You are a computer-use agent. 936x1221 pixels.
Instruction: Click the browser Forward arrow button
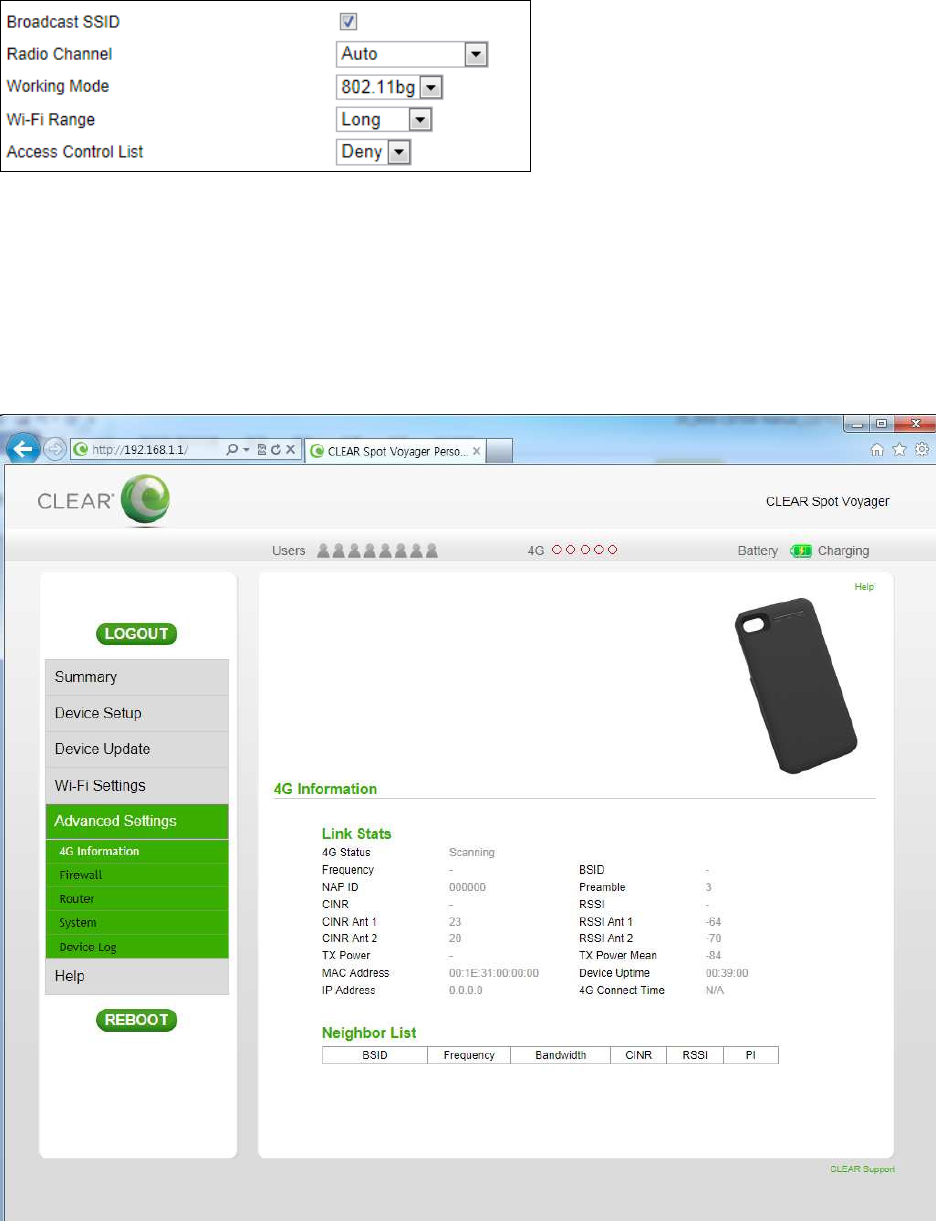[x=53, y=450]
